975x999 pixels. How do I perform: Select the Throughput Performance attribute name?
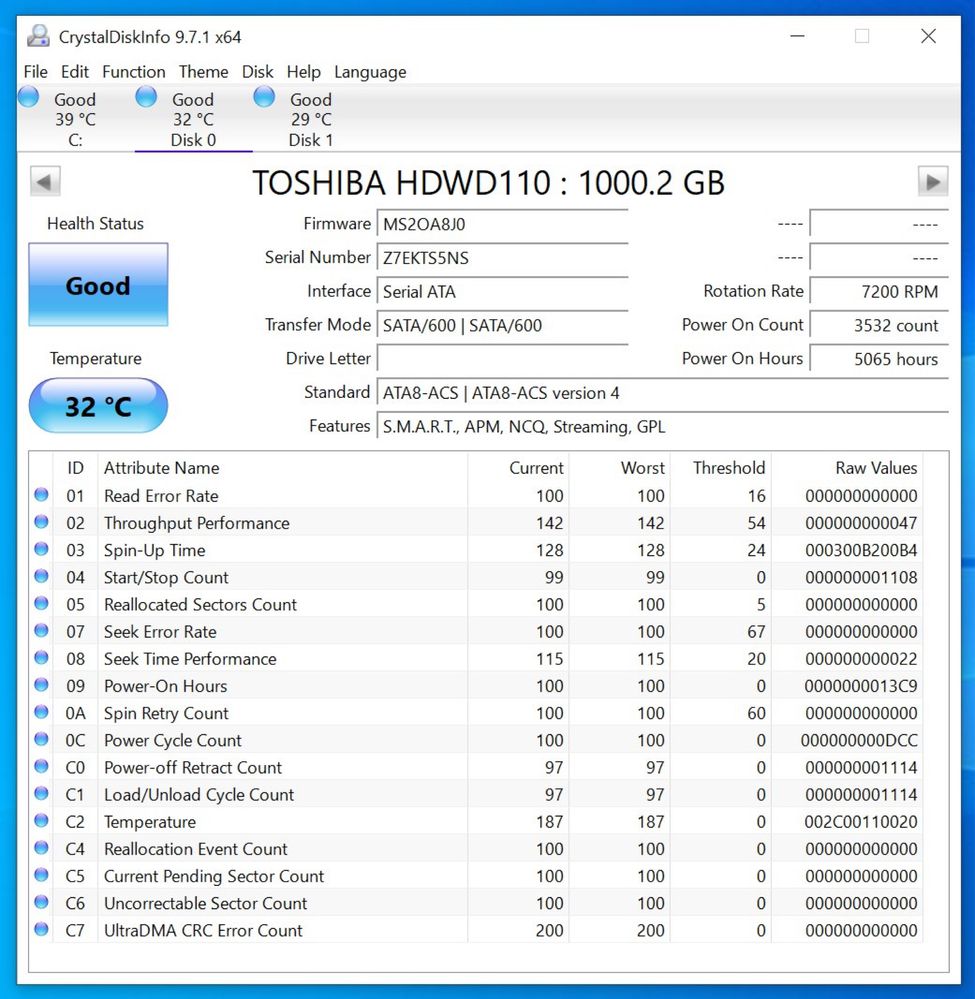197,523
